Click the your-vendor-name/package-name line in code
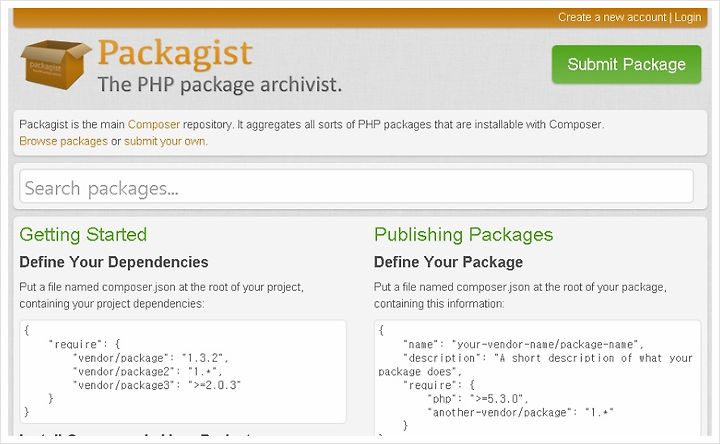Image resolution: width=720 pixels, height=444 pixels. pos(523,344)
